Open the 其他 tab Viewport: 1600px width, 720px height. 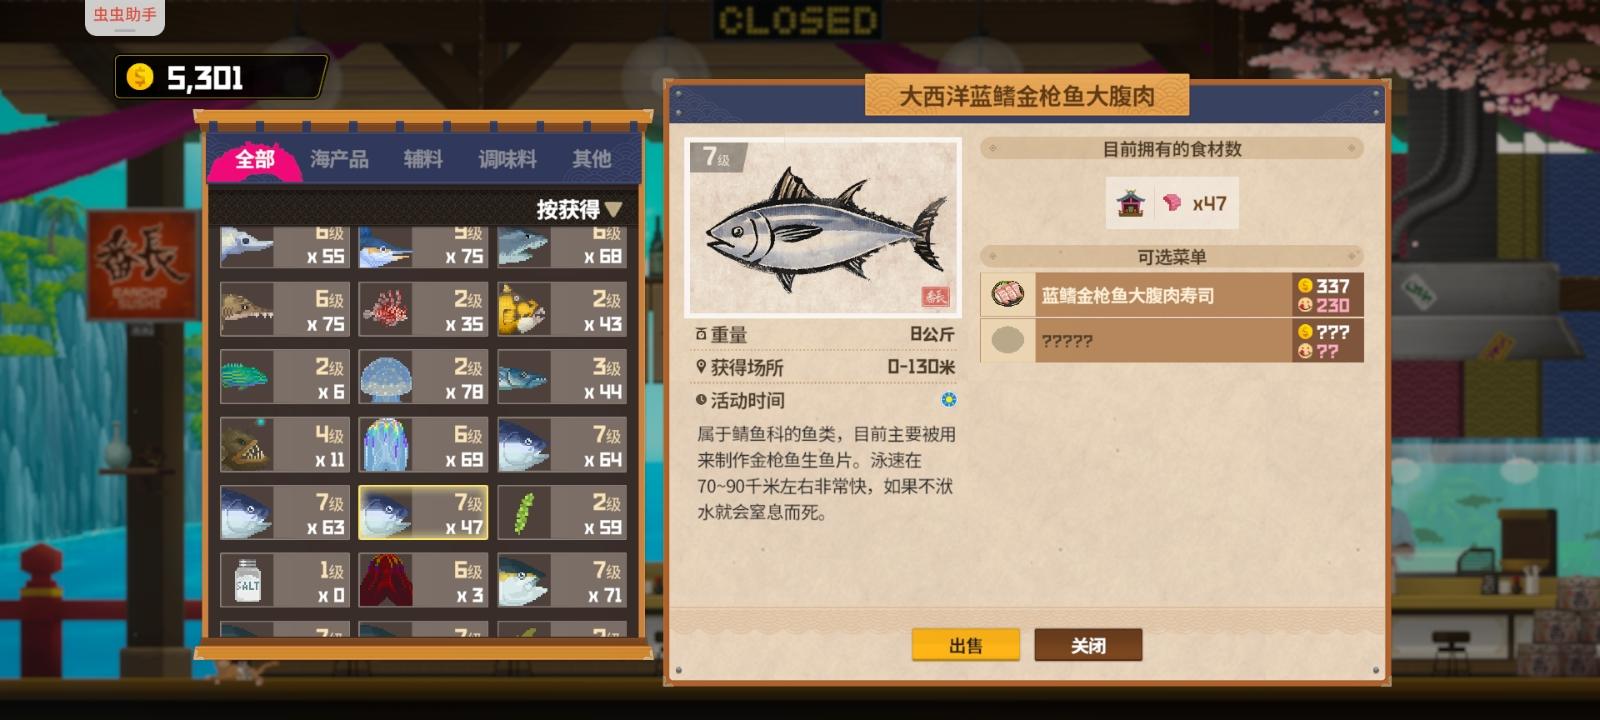[x=591, y=159]
